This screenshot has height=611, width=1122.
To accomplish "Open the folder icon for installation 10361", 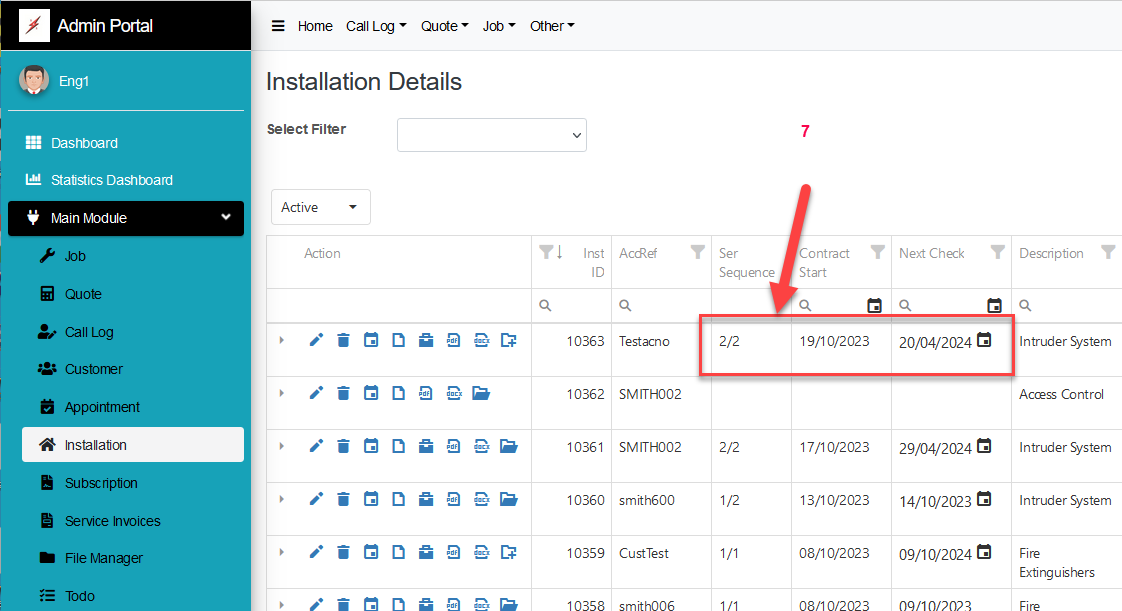I will click(x=509, y=446).
